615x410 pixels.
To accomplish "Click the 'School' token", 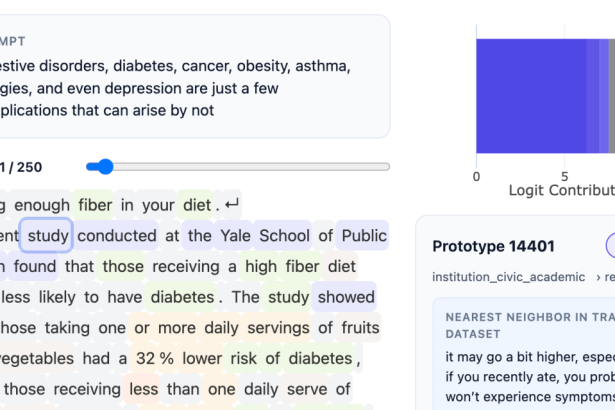I will [x=284, y=236].
